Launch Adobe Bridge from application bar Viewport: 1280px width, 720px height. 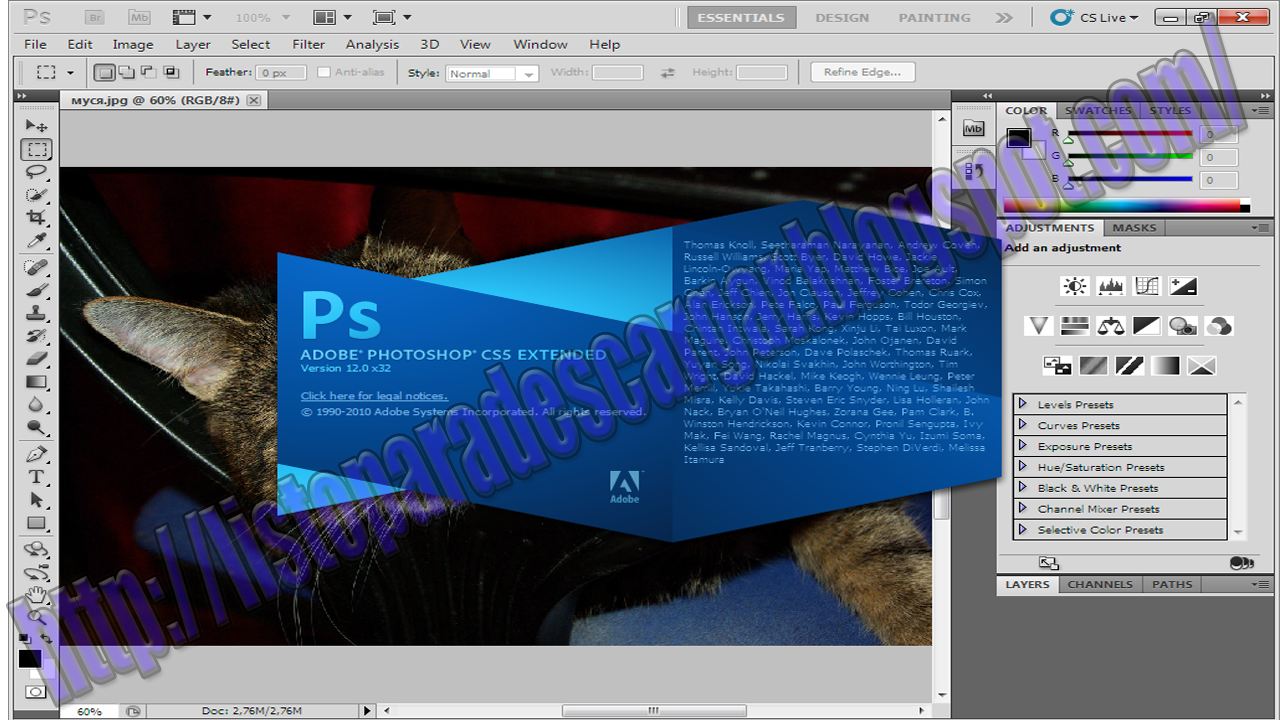[94, 17]
